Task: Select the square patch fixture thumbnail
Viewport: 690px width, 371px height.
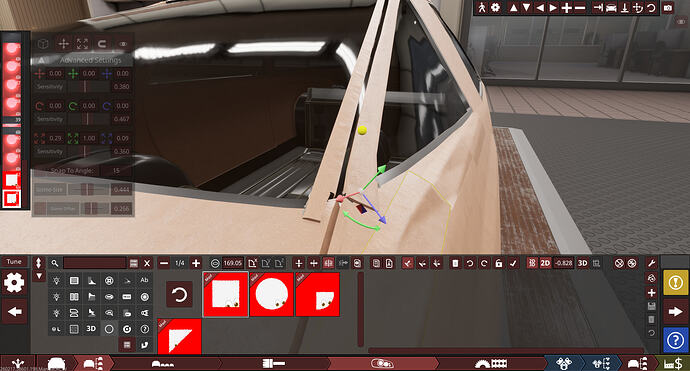Action: click(225, 294)
